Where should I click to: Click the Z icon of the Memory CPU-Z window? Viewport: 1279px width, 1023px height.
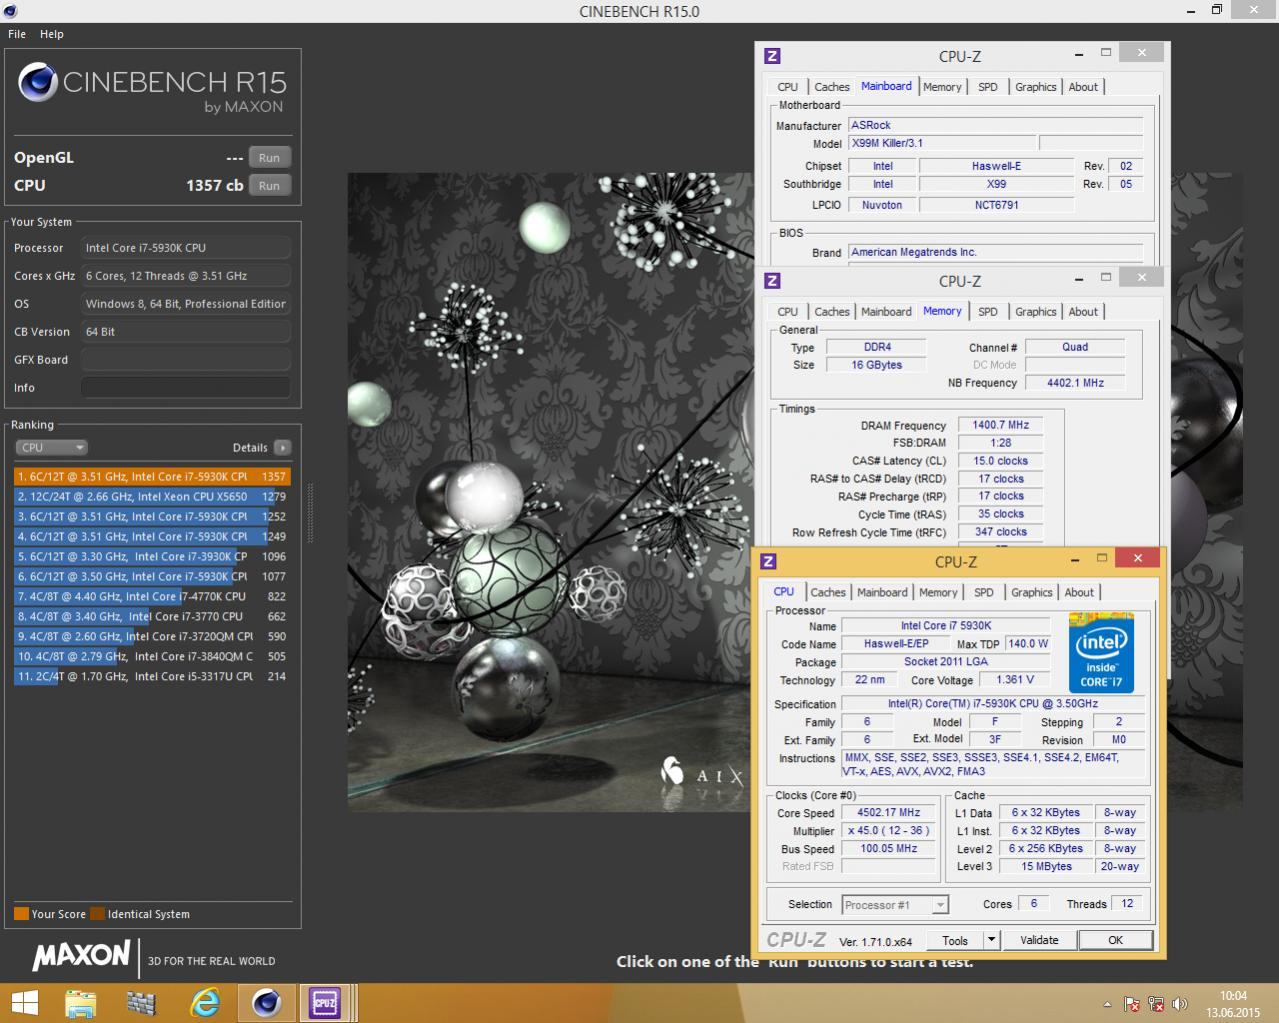click(x=772, y=281)
